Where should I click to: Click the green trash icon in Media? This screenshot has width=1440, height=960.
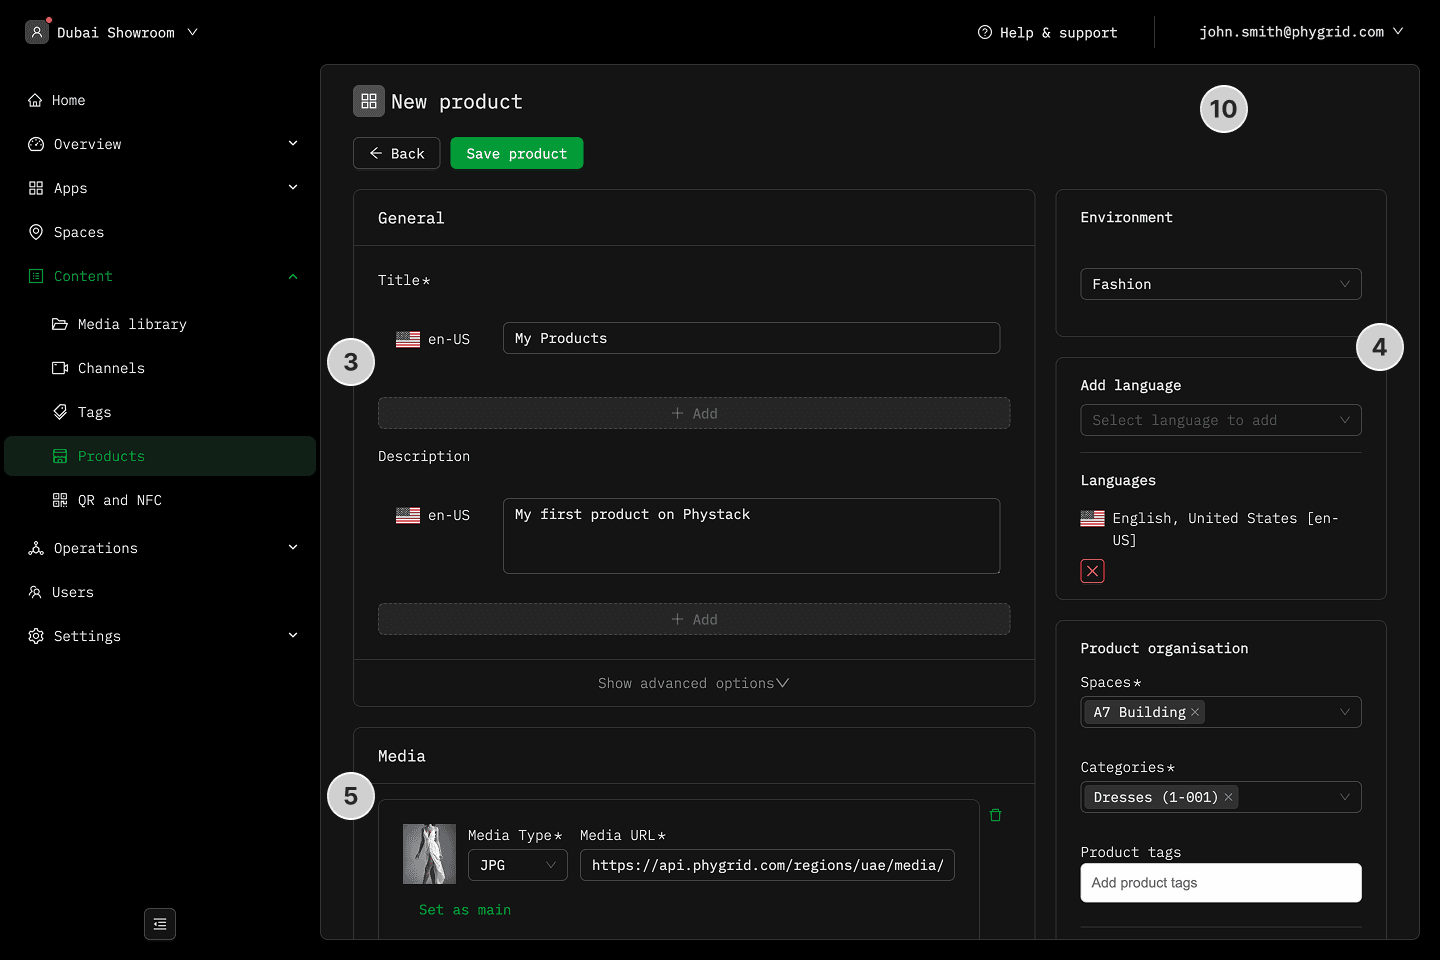(995, 815)
